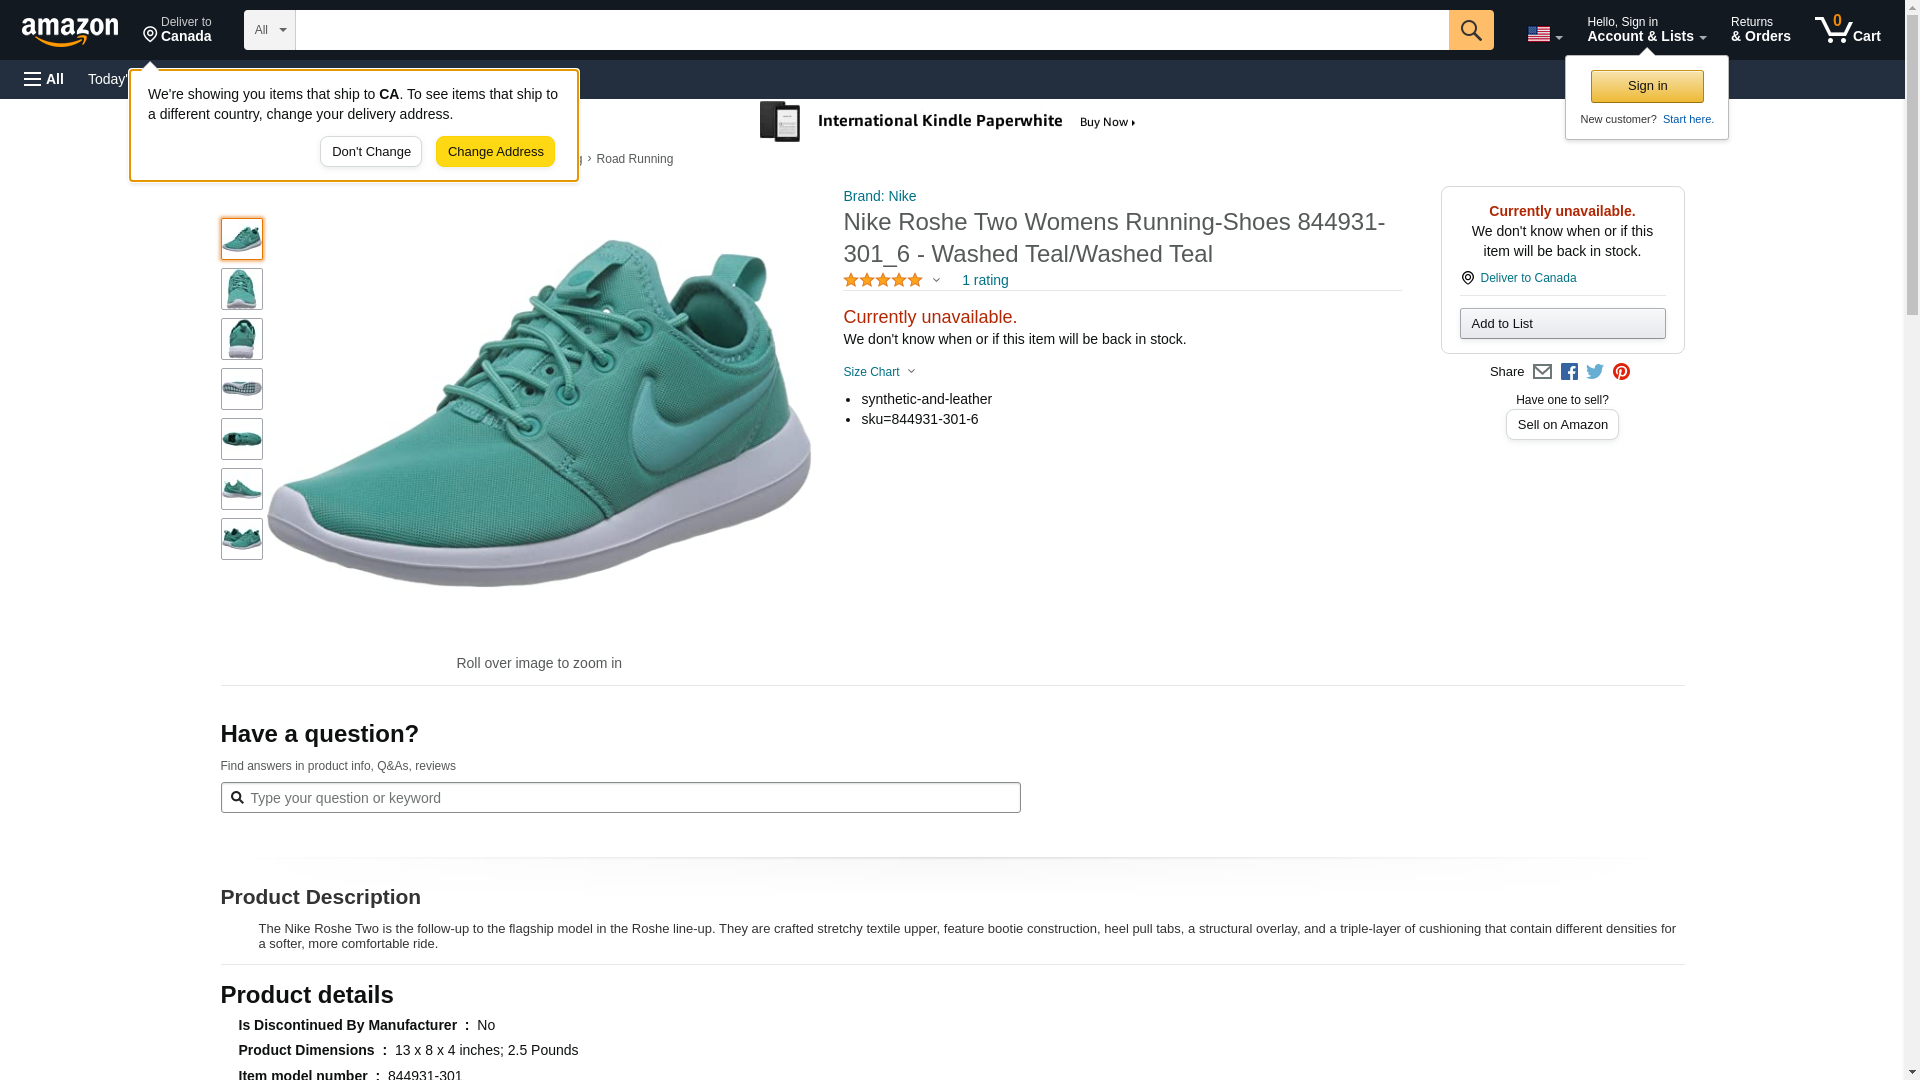Select the second shoe thumbnail image
1920x1080 pixels.
242,289
